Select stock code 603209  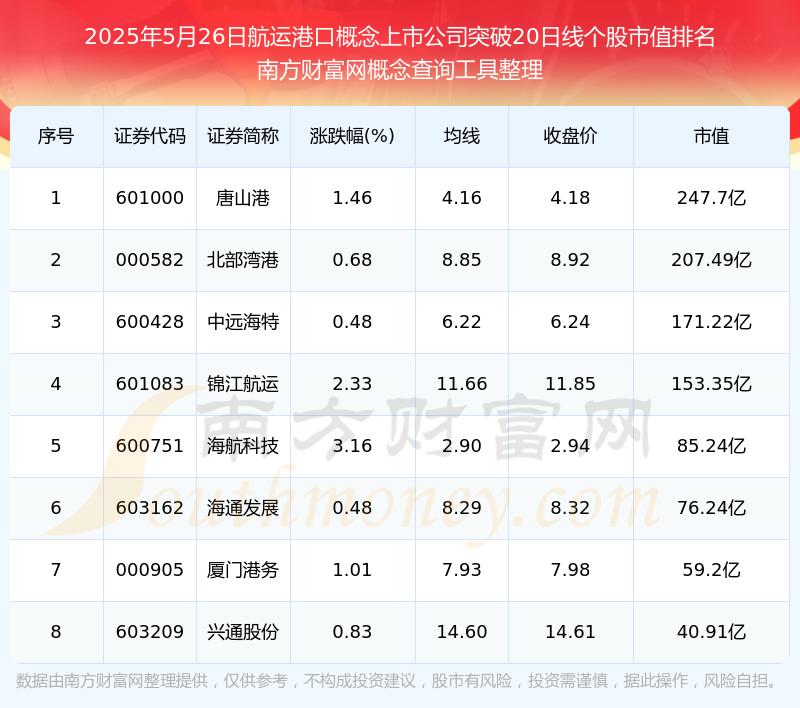[x=149, y=632]
